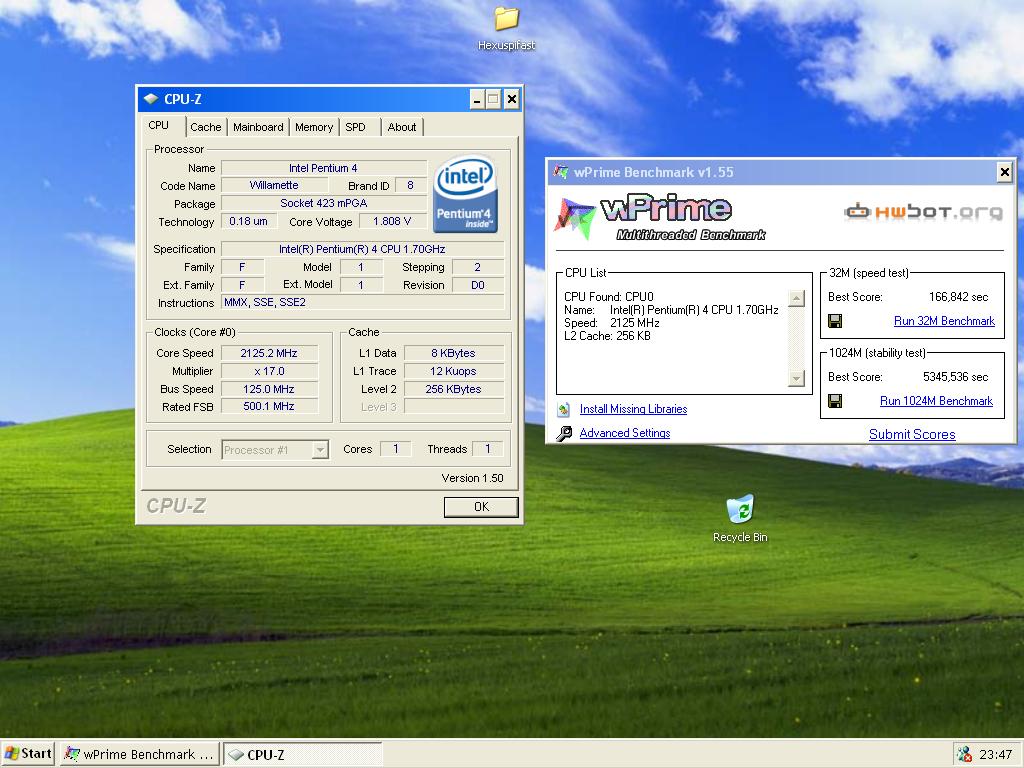Click Speed: 2125 MHz line in CPU List
This screenshot has width=1024, height=768.
coord(612,323)
